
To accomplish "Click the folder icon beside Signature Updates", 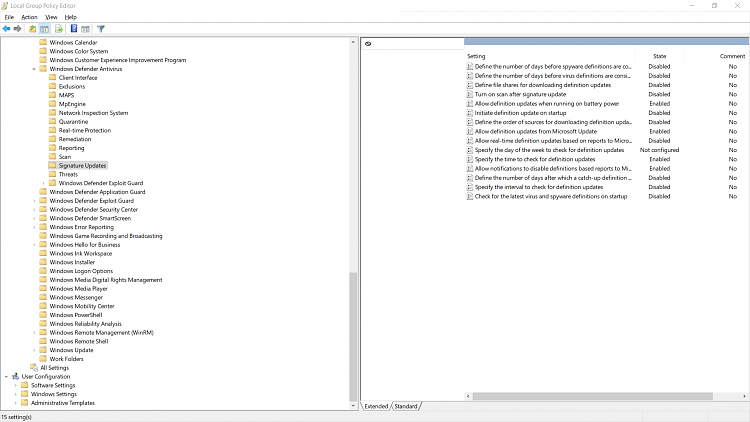I will tap(53, 165).
